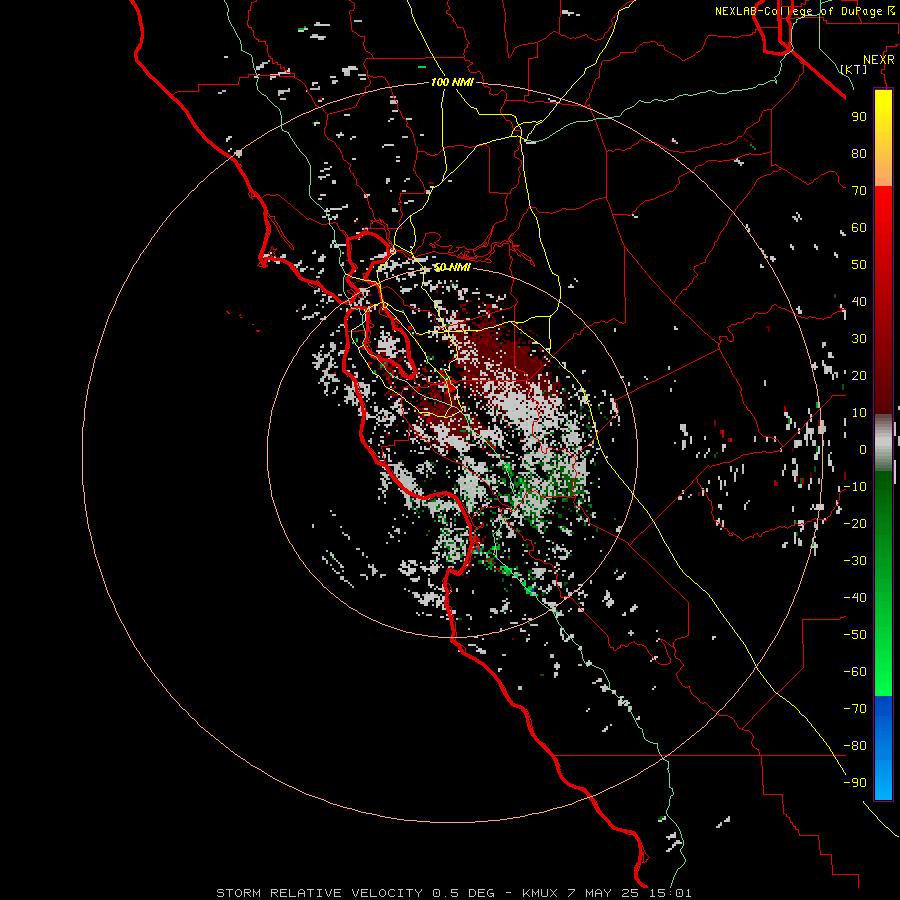The width and height of the screenshot is (900, 900).
Task: Click the -80 value on the velocity scale
Action: point(855,746)
